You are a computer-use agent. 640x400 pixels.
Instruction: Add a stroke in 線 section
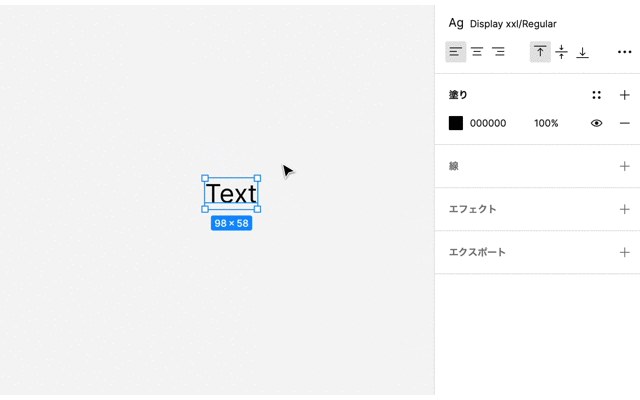coord(624,166)
